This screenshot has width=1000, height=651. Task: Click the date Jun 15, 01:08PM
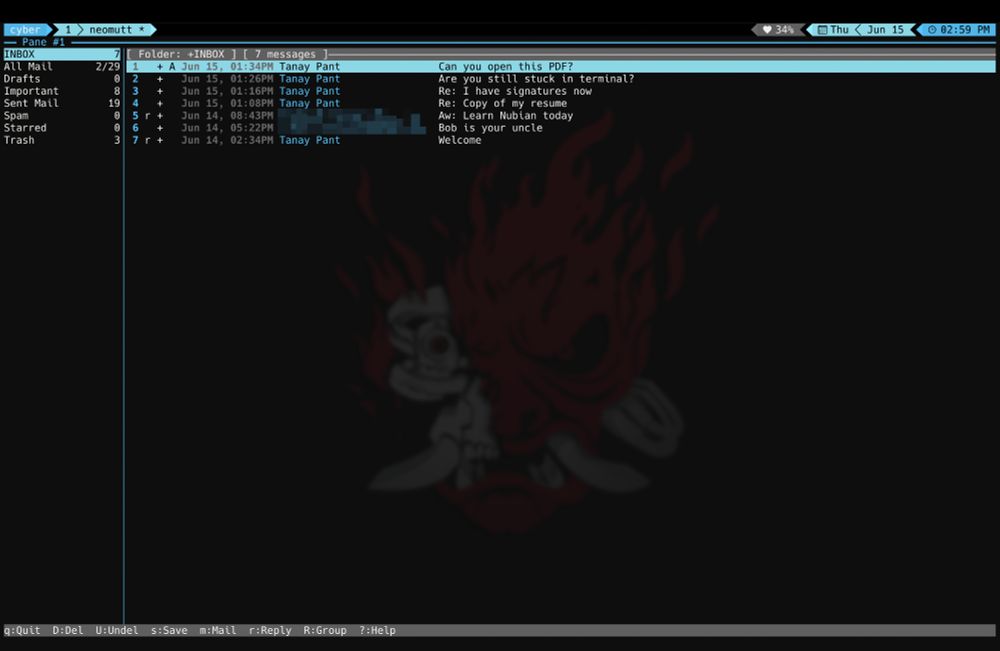[227, 103]
